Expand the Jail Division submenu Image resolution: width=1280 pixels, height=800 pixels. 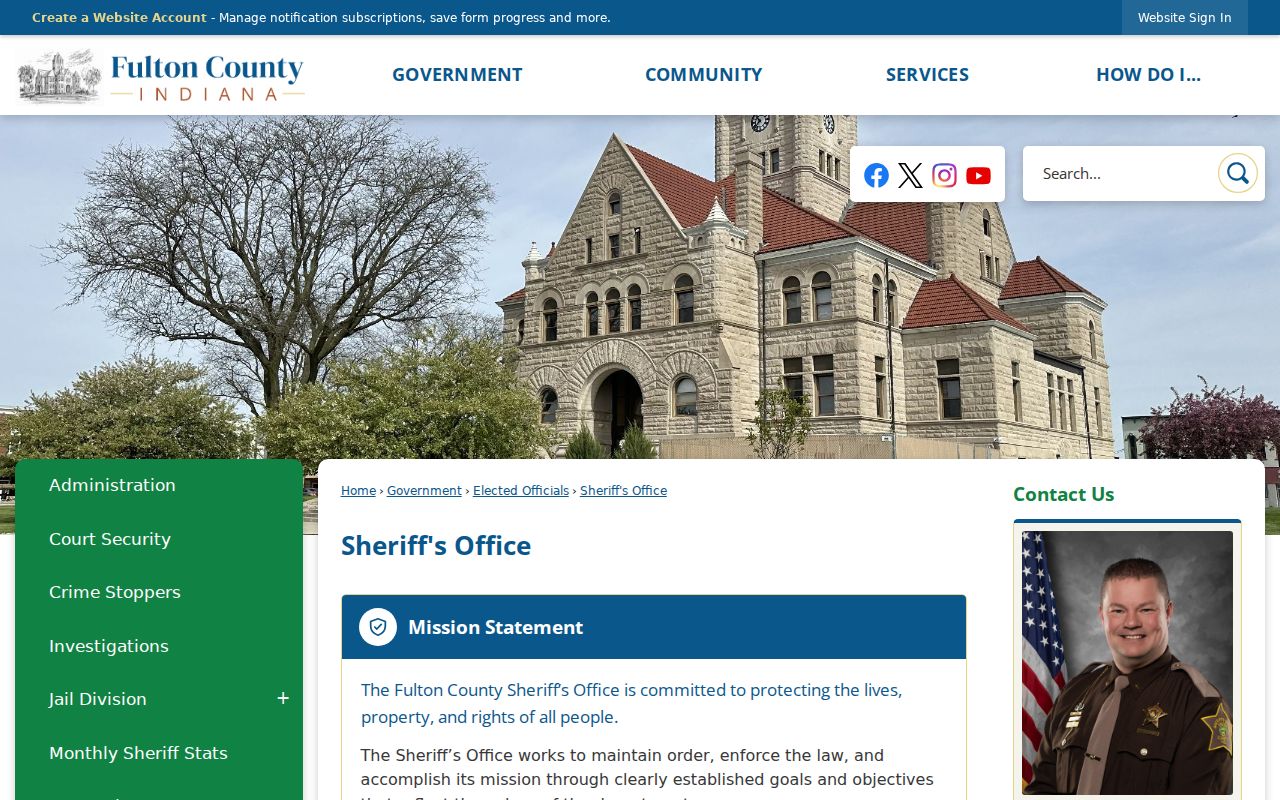tap(283, 699)
